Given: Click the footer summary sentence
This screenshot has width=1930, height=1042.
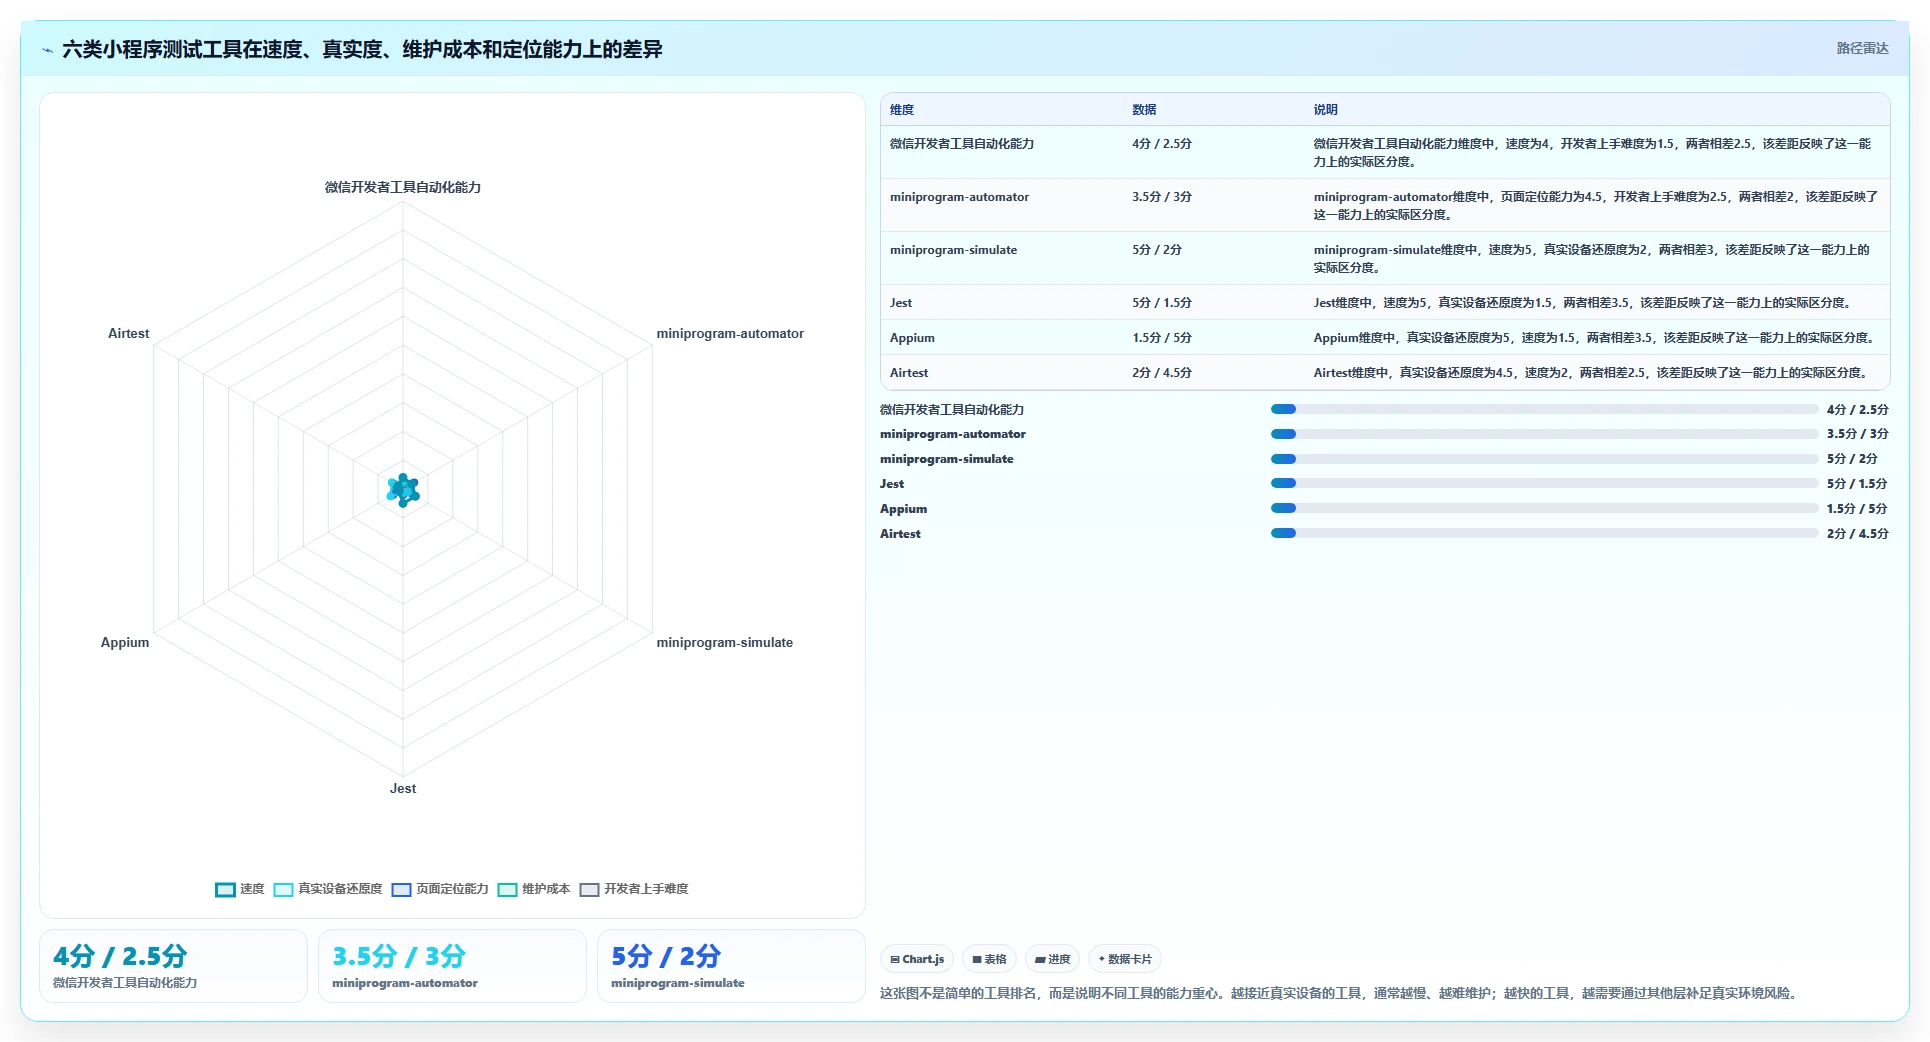Looking at the screenshot, I should [x=1341, y=993].
